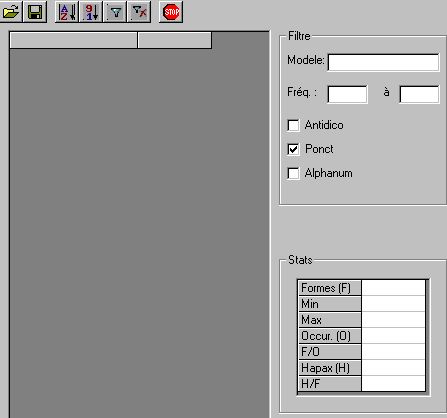This screenshot has height=418, width=447.
Task: Click the first column header of the list
Action: (73, 40)
